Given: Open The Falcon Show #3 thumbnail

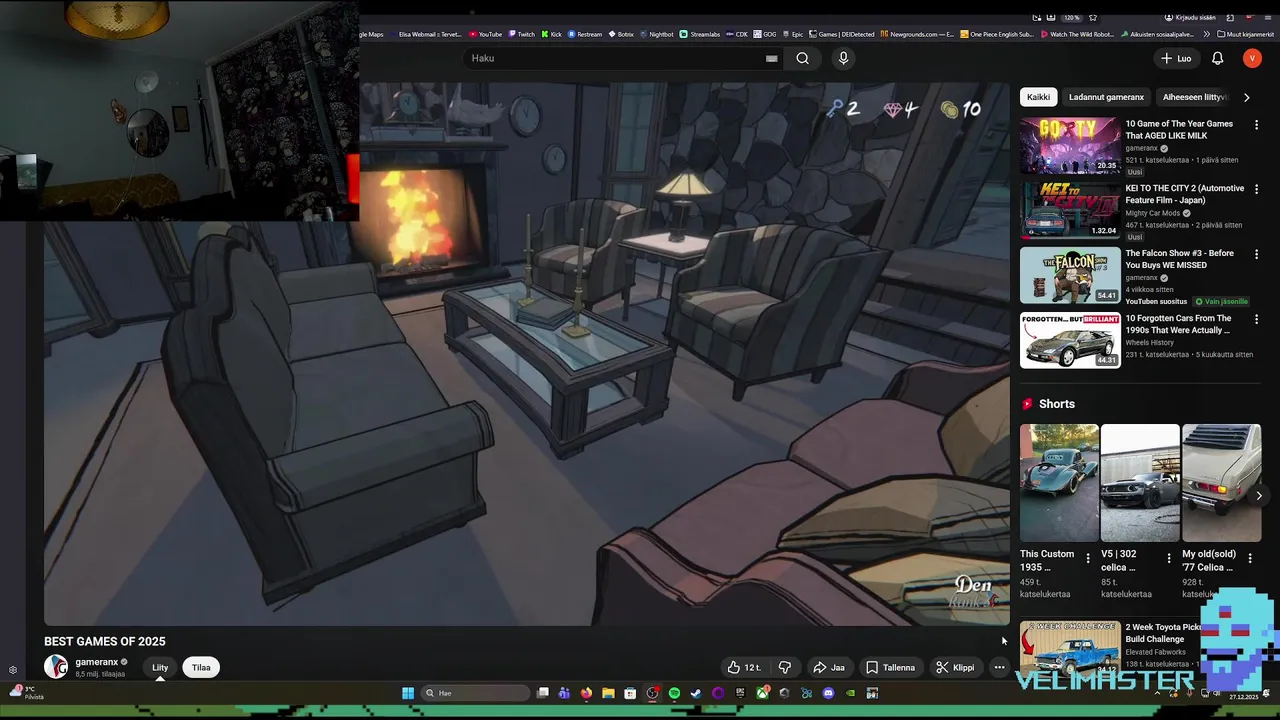Looking at the screenshot, I should pyautogui.click(x=1070, y=275).
